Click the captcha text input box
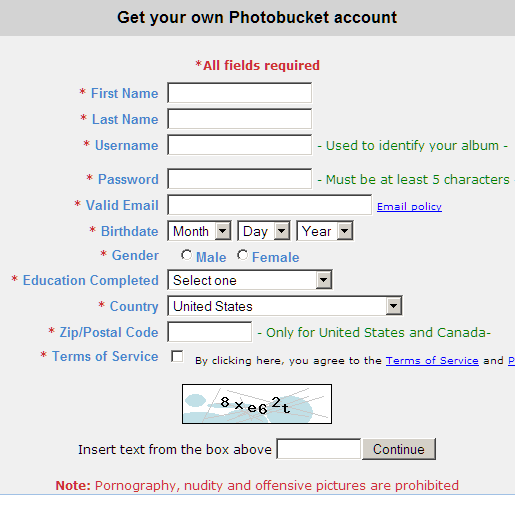 click(319, 449)
